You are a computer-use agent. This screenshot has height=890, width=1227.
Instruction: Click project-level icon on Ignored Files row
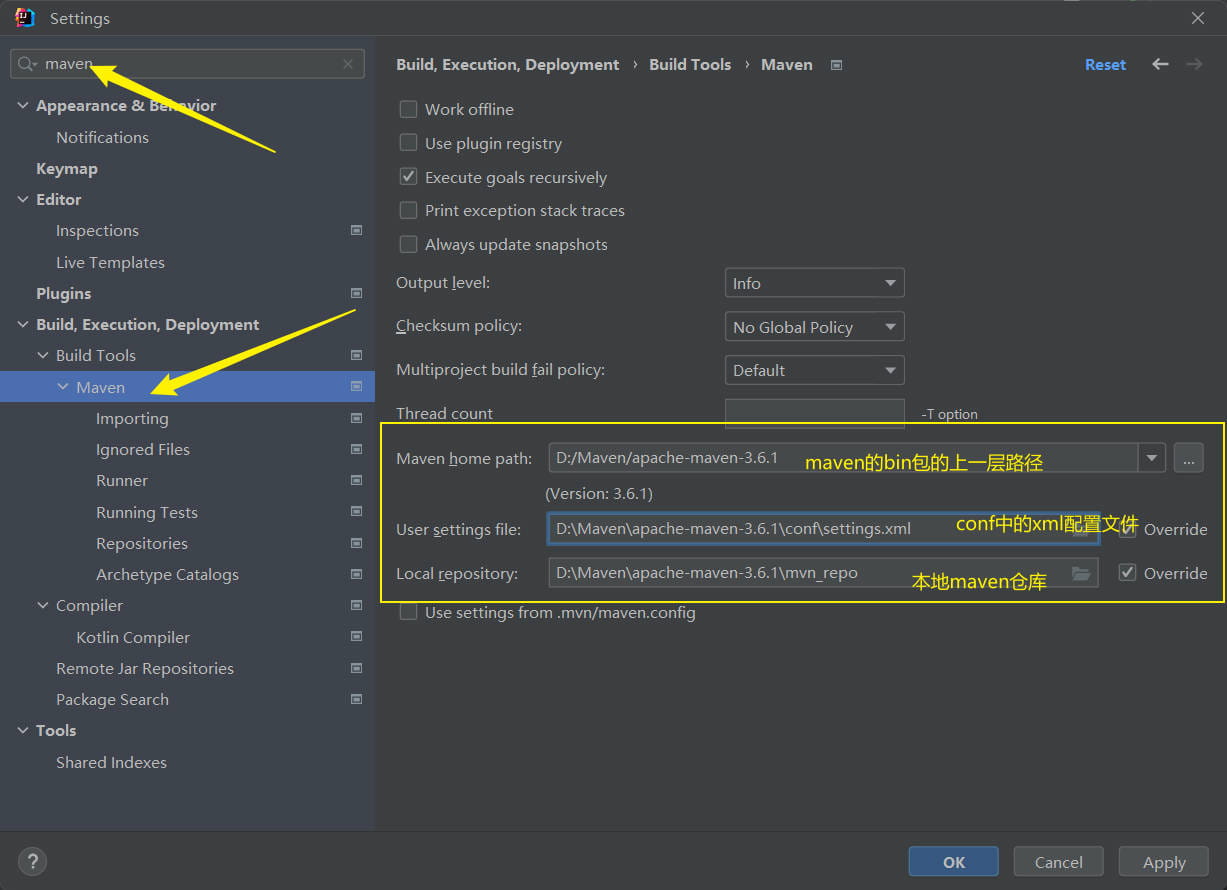tap(356, 449)
